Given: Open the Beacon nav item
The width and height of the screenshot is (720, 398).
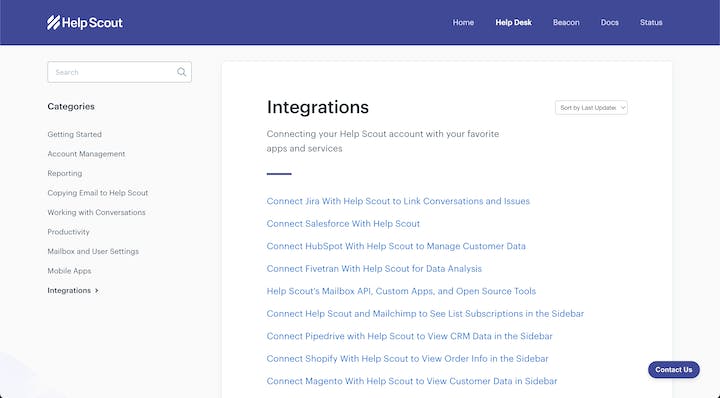Looking at the screenshot, I should pyautogui.click(x=566, y=22).
